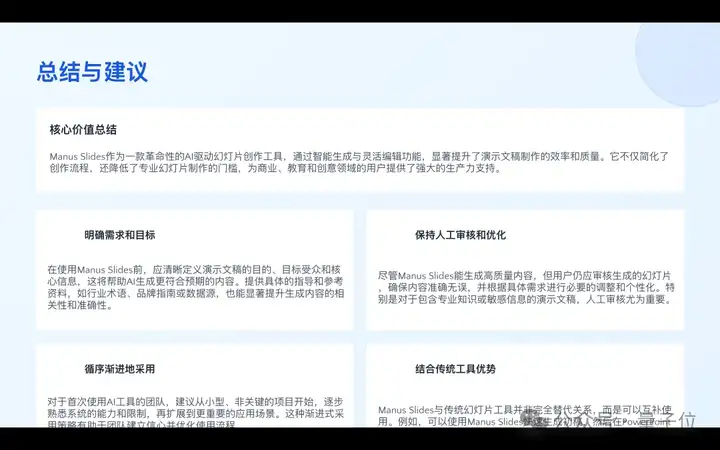Select the heading 核心价值总结
The width and height of the screenshot is (720, 450).
(x=83, y=129)
